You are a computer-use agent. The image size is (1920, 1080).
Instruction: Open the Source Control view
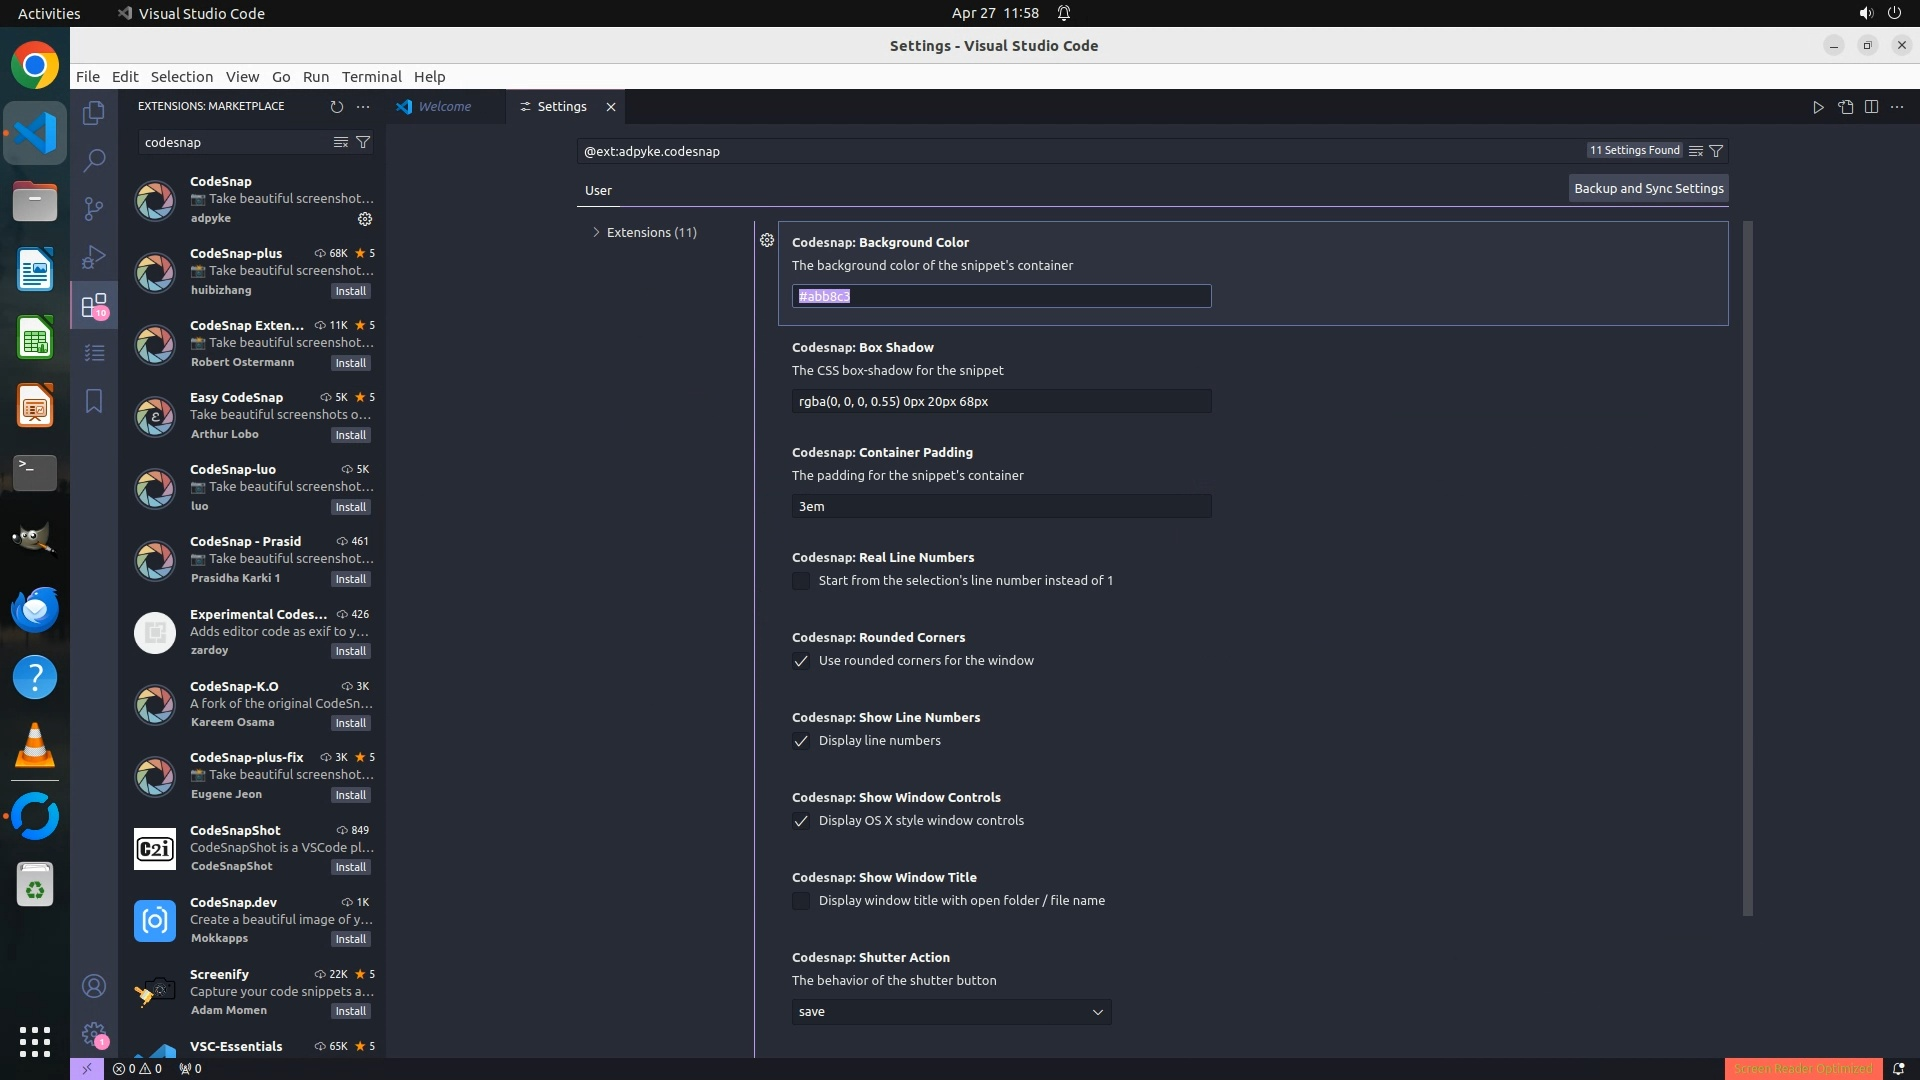[x=94, y=208]
